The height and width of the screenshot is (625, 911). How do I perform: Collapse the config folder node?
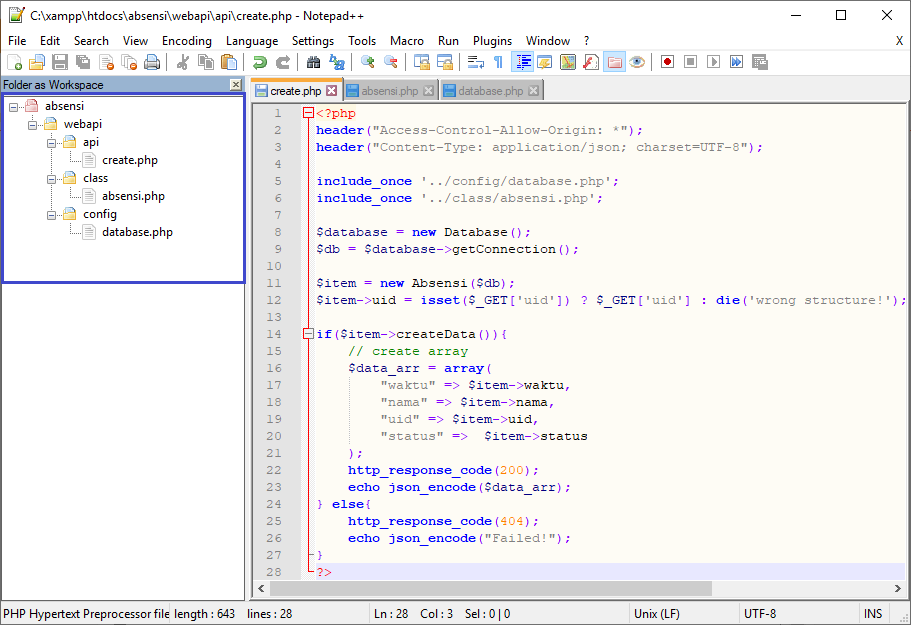point(51,215)
